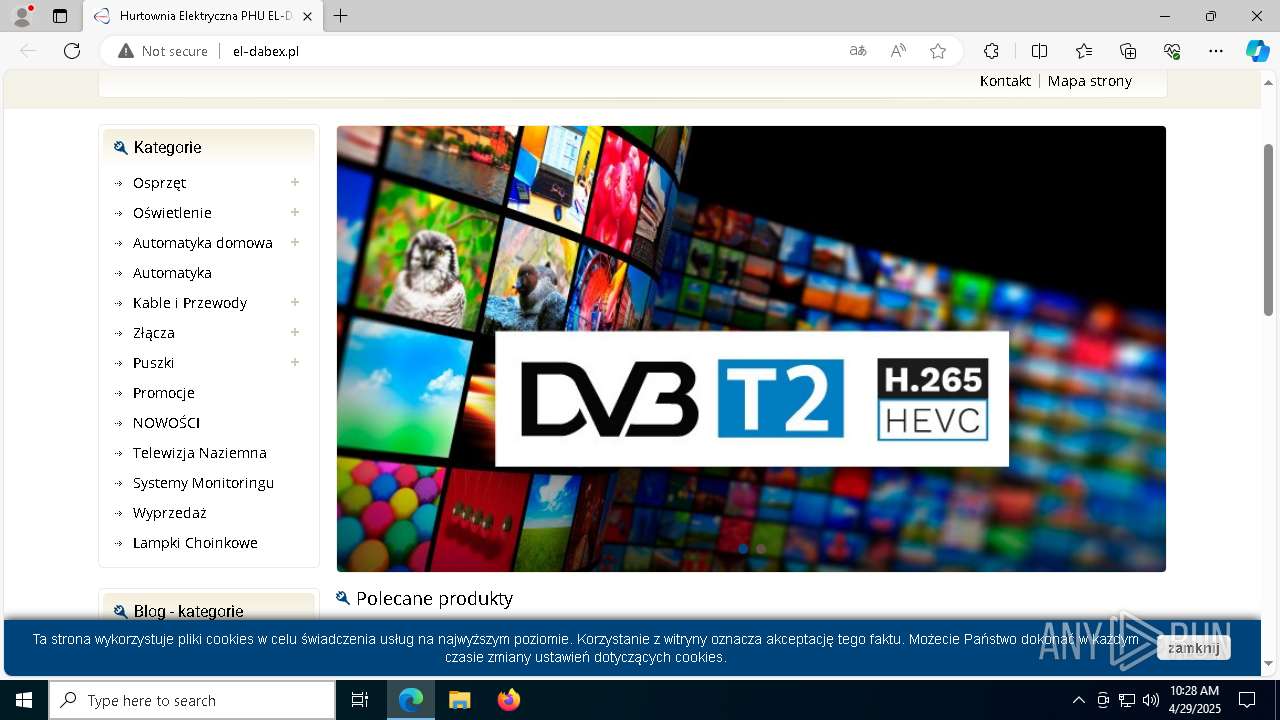Click the Windows search box

(x=192, y=700)
